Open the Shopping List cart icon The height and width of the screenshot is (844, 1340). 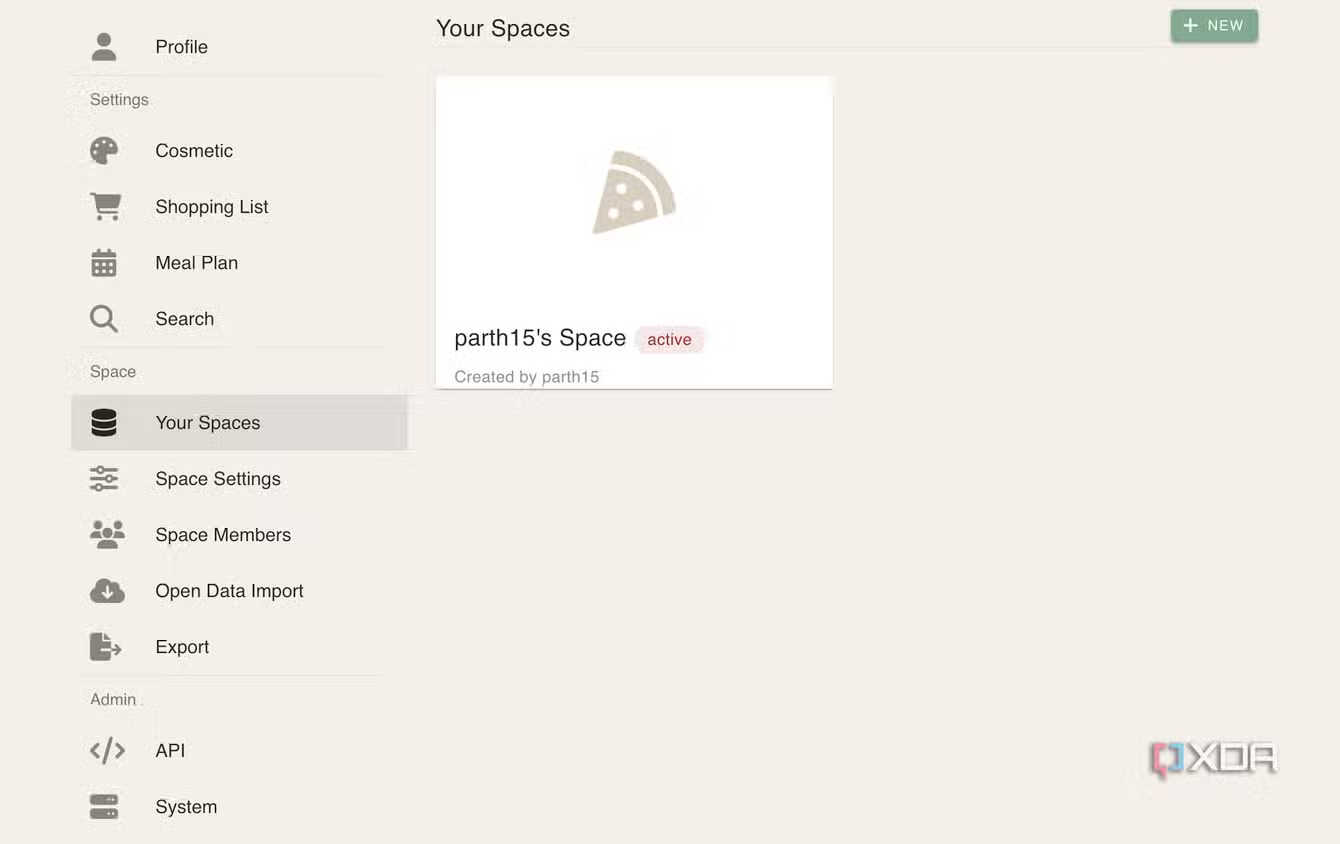[105, 207]
